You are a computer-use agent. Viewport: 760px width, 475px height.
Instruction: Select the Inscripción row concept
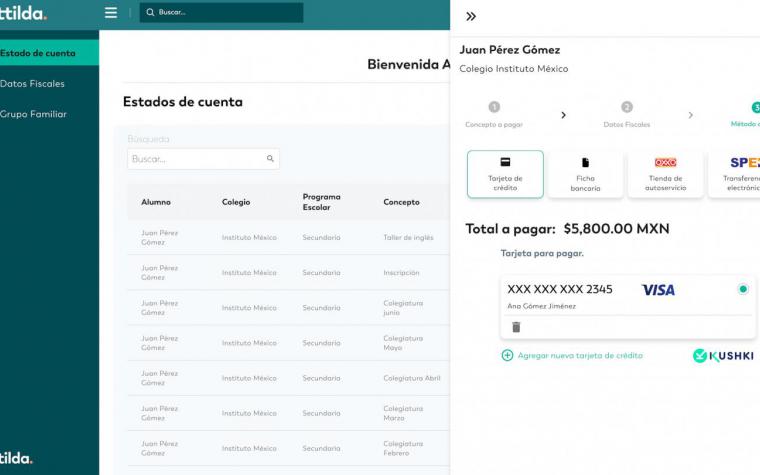(401, 273)
